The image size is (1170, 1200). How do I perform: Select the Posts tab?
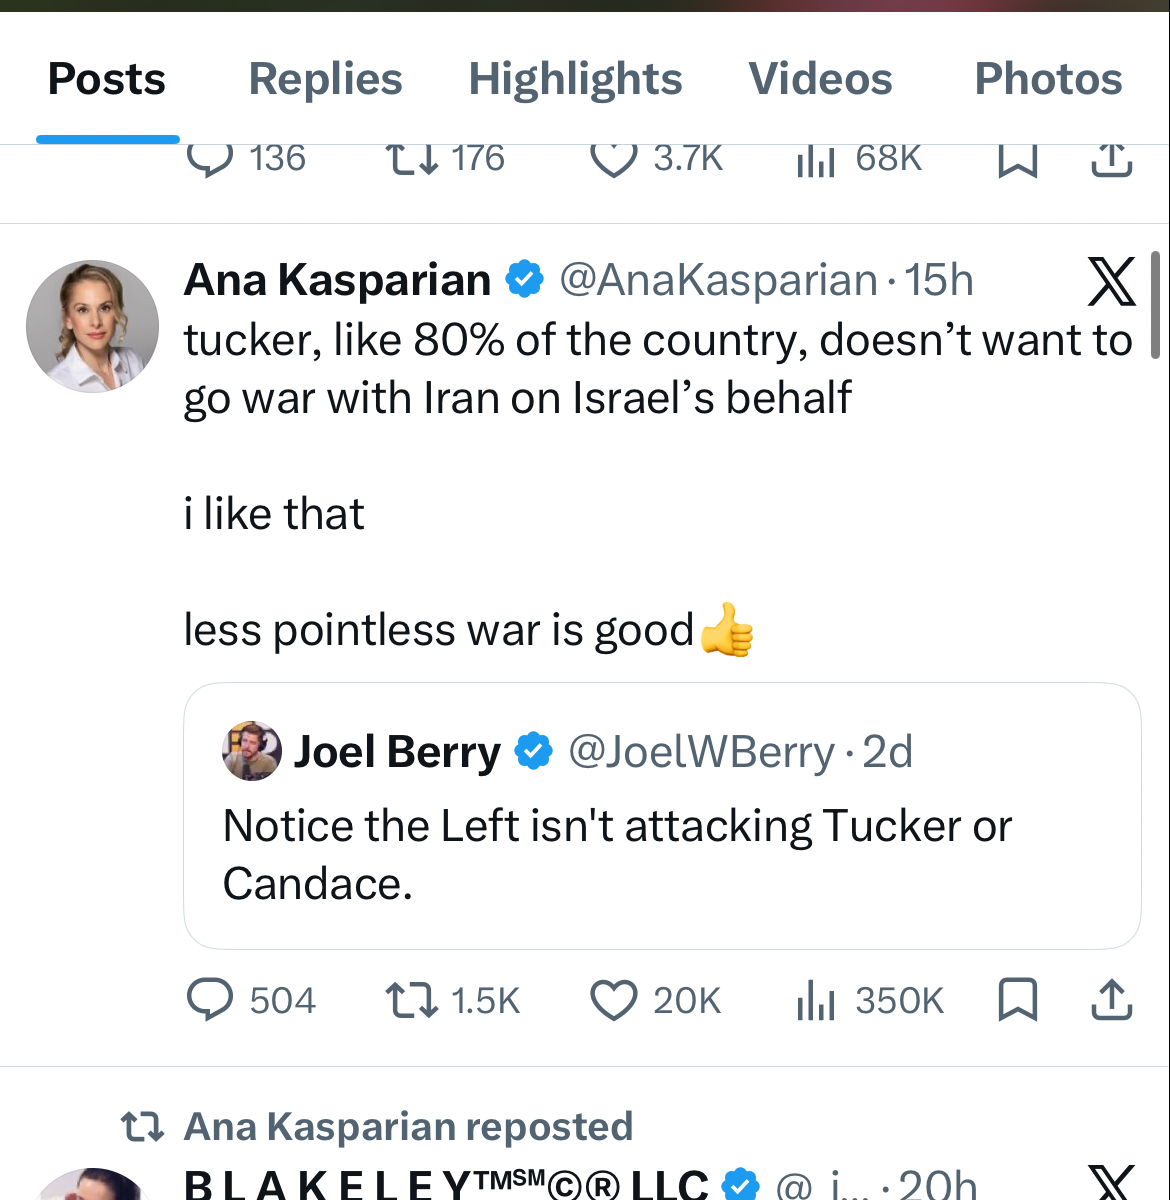[x=107, y=79]
